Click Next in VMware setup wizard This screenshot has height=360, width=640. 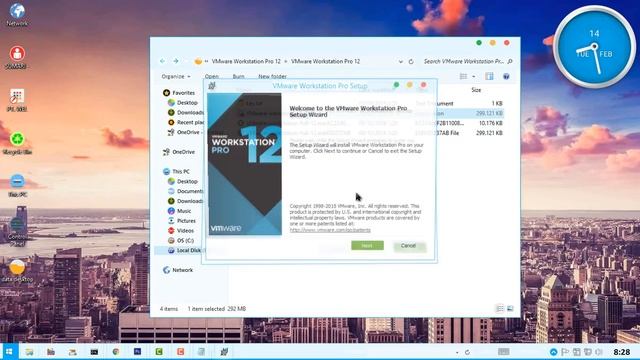click(367, 245)
